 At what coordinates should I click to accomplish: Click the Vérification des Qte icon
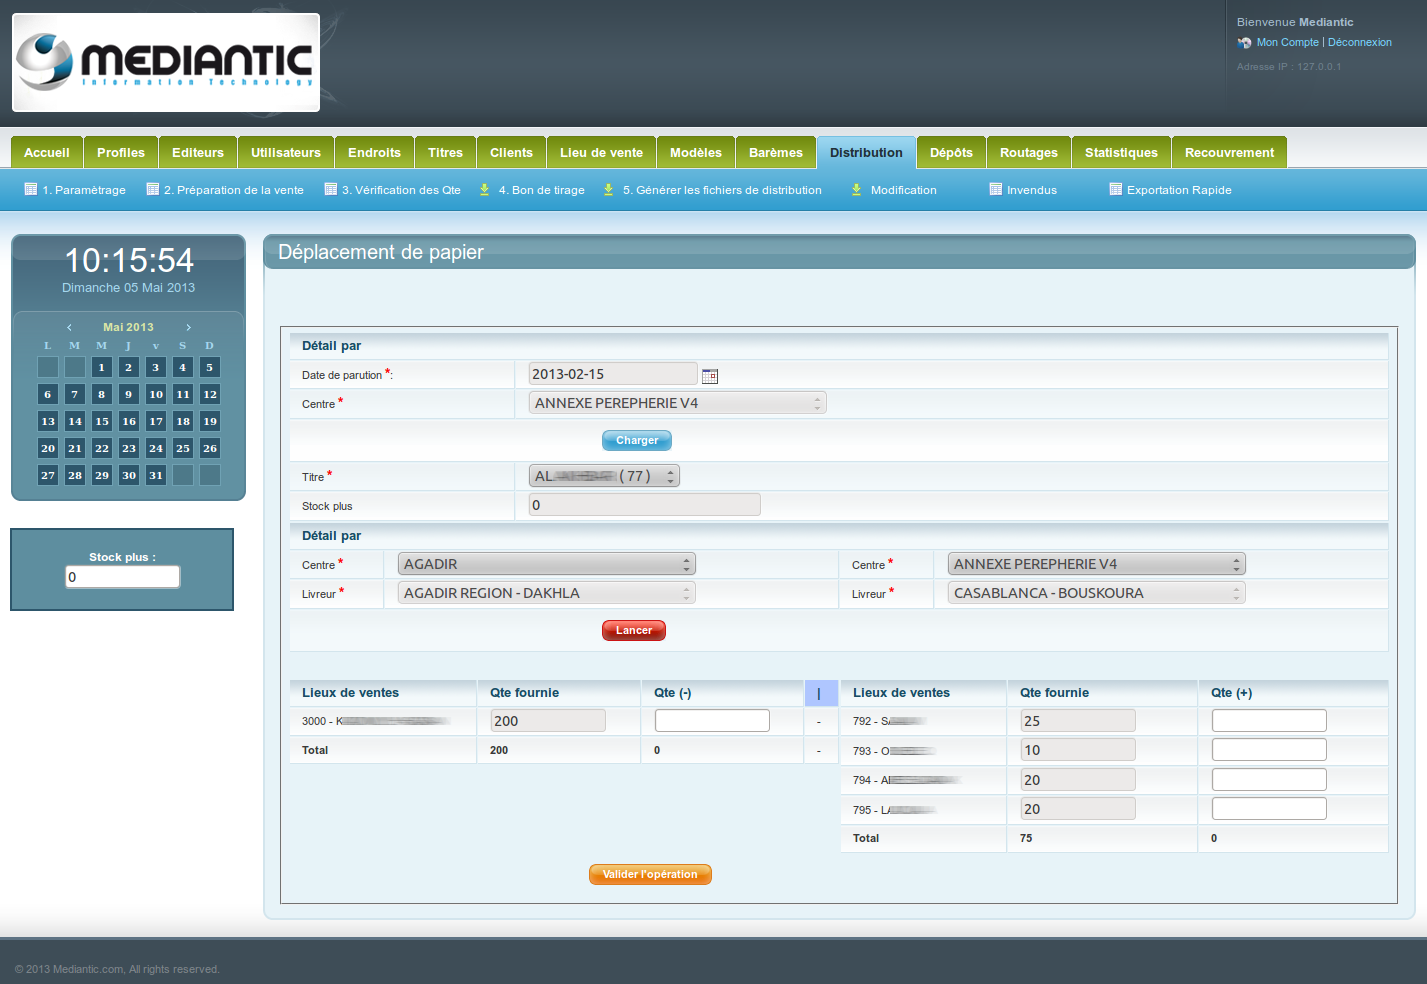pyautogui.click(x=331, y=189)
